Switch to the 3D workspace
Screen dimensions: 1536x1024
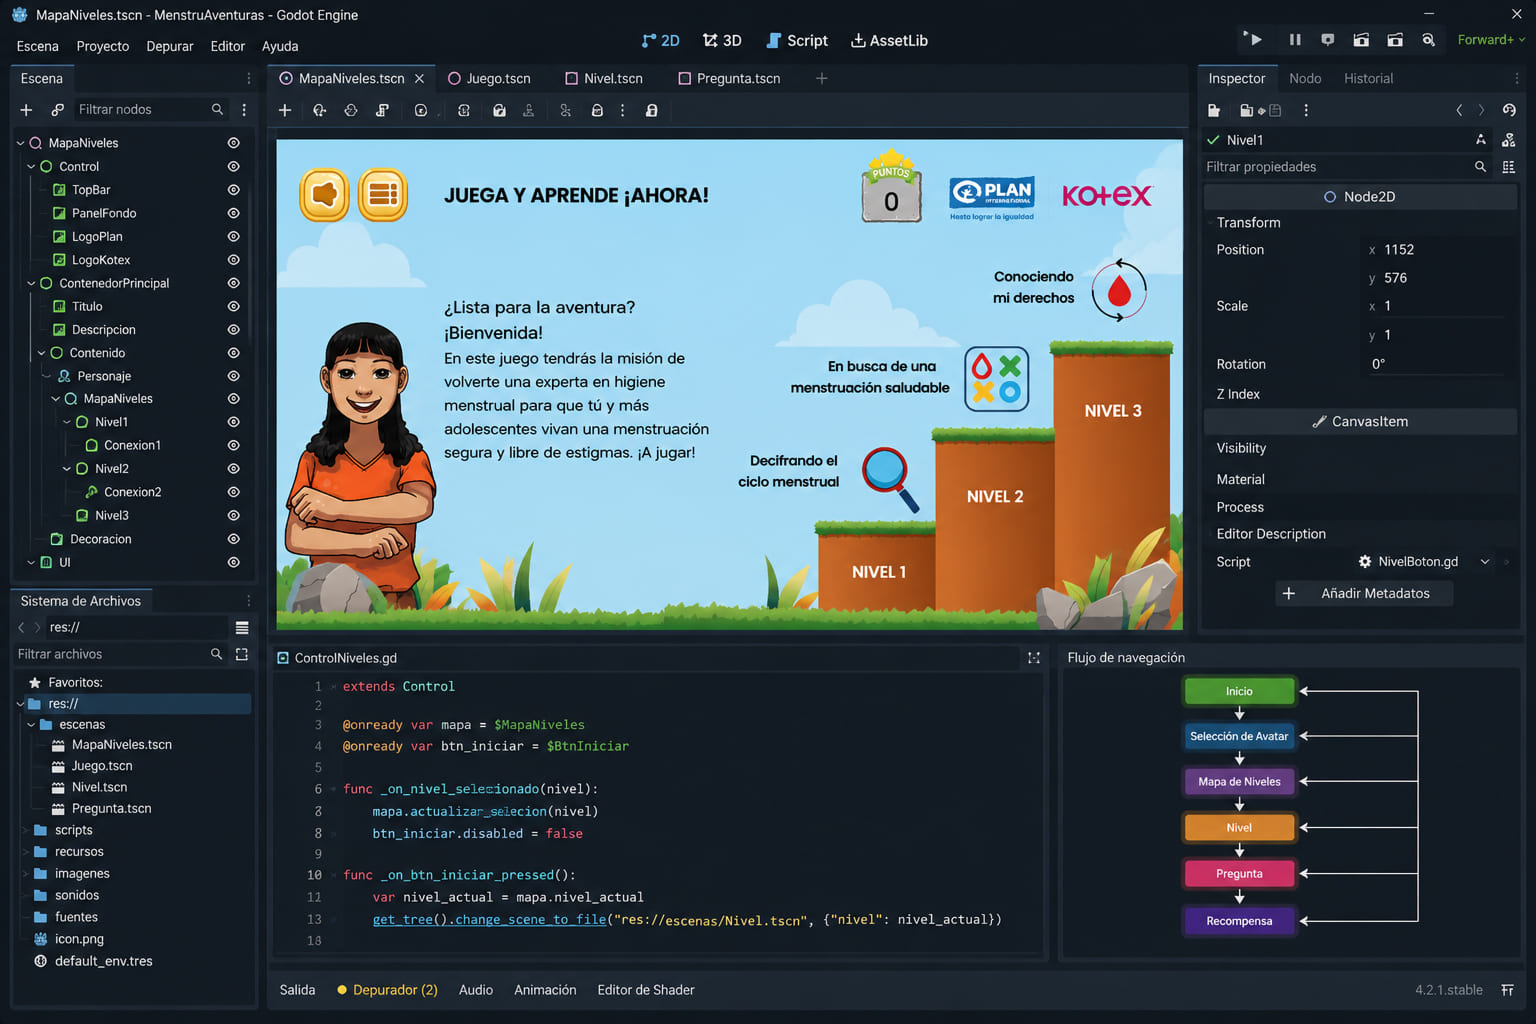click(722, 40)
